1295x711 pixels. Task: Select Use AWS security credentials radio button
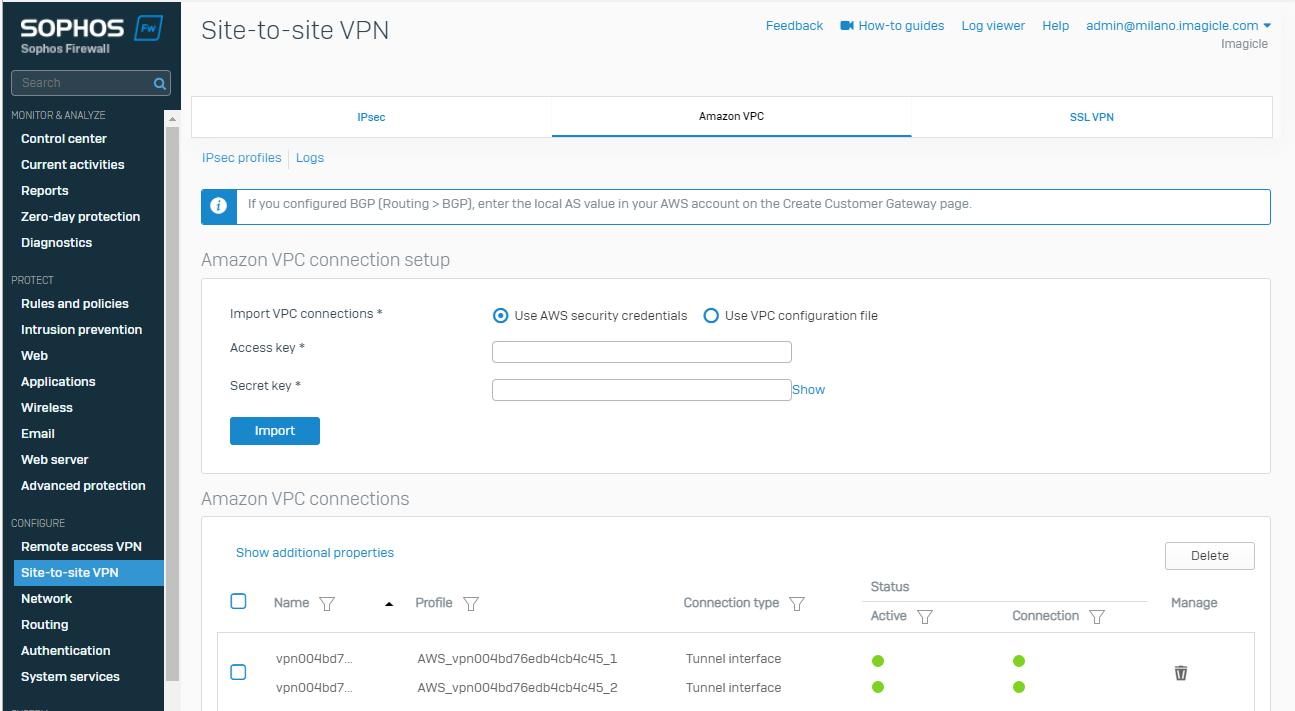(x=501, y=316)
